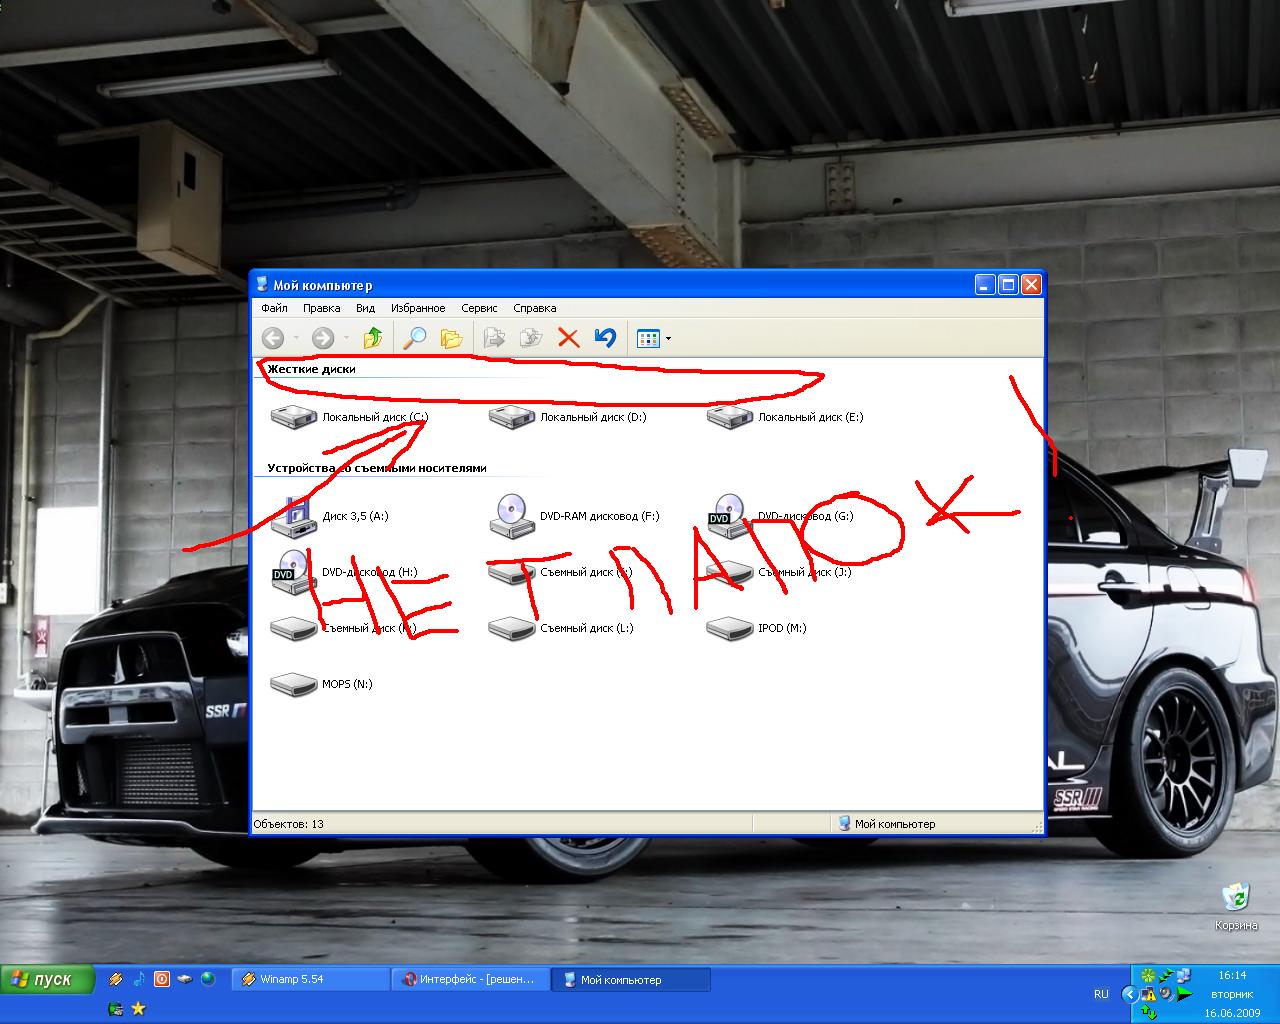This screenshot has height=1024, width=1280.
Task: Switch to Opera Интерфейс taskbar button
Action: point(471,980)
